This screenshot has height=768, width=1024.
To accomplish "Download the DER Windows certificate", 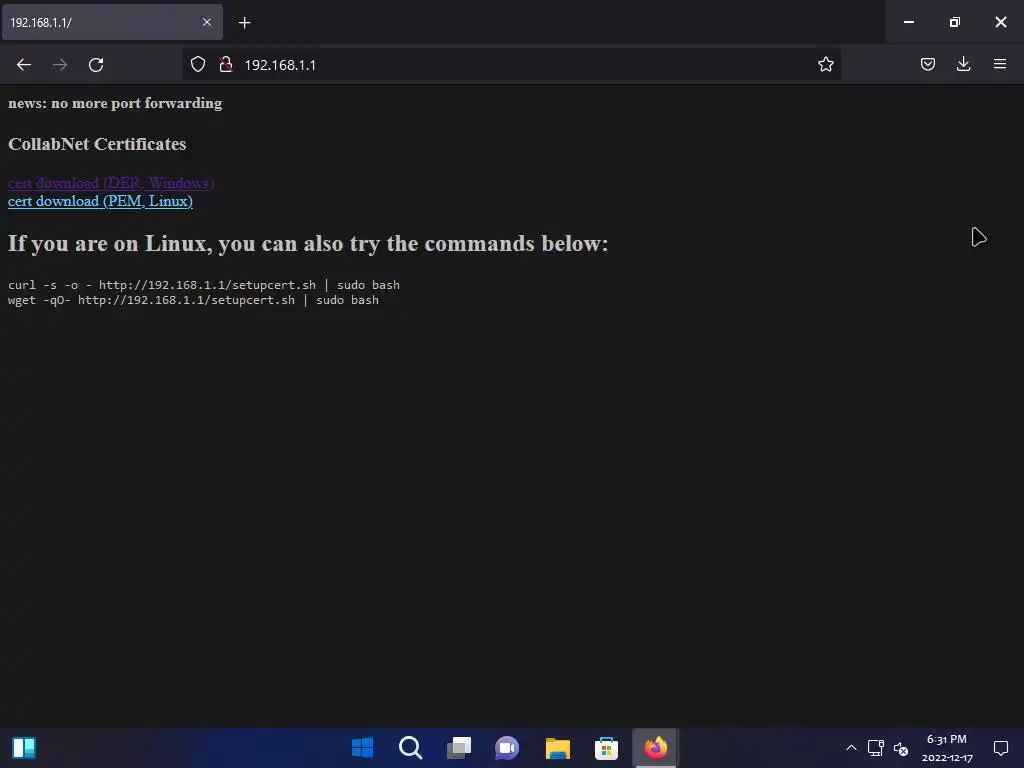I will tap(111, 183).
